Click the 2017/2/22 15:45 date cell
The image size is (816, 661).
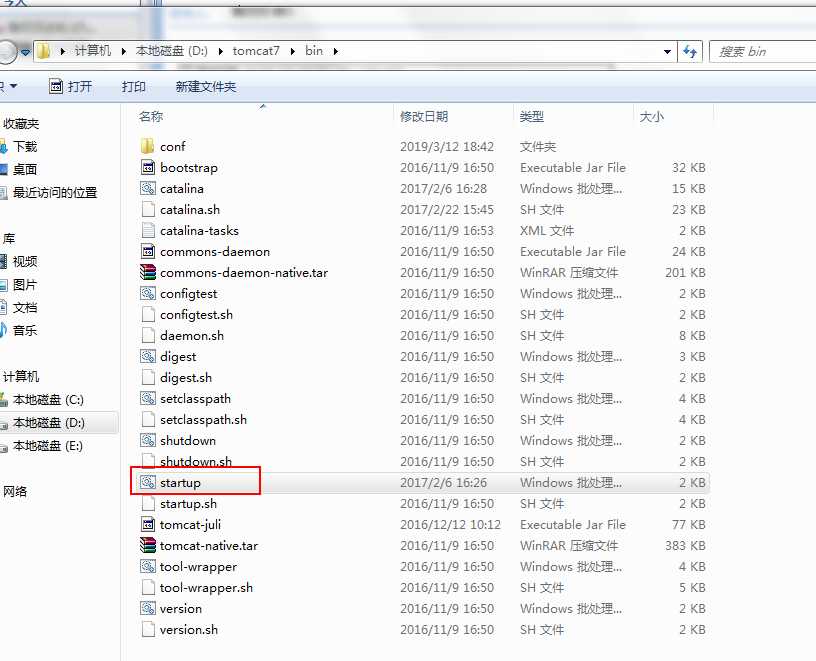click(447, 209)
